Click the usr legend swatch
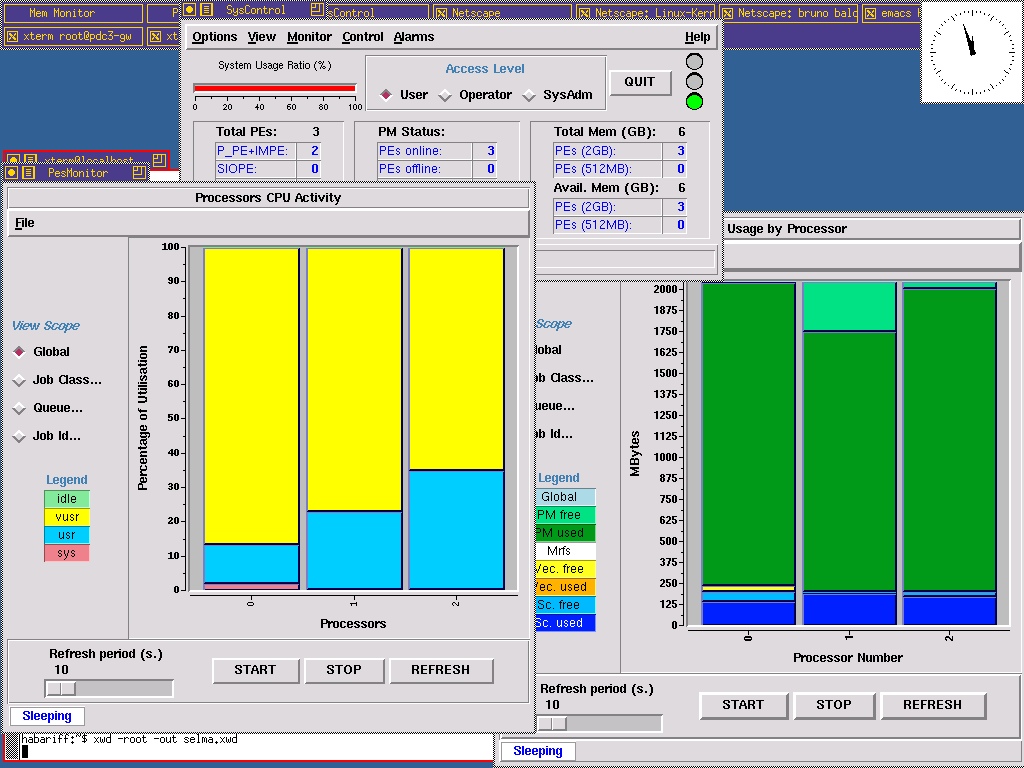Screen dimensions: 1024x768 click(67, 535)
